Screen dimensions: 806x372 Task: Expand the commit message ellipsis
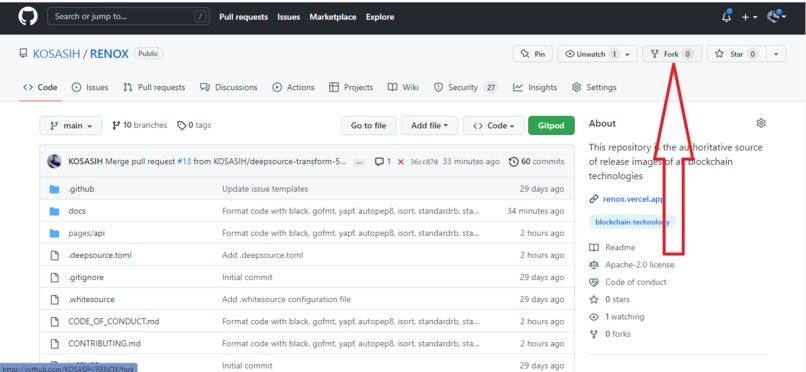click(x=359, y=162)
